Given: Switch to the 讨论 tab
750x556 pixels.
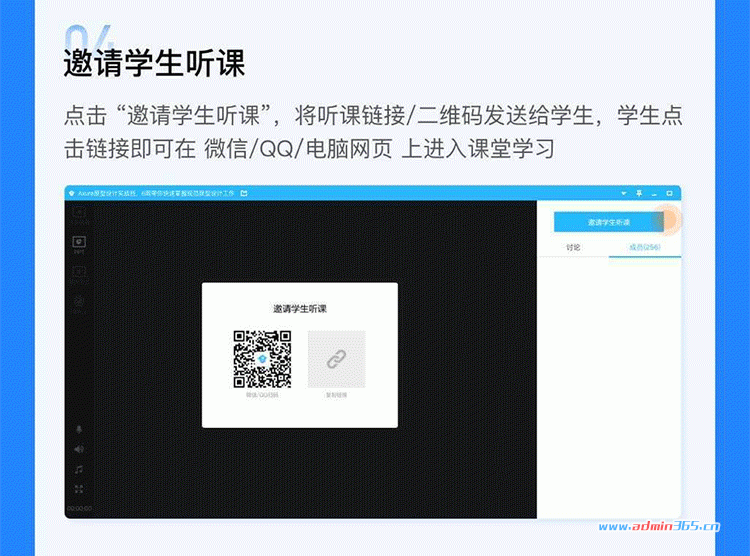Looking at the screenshot, I should [x=573, y=247].
